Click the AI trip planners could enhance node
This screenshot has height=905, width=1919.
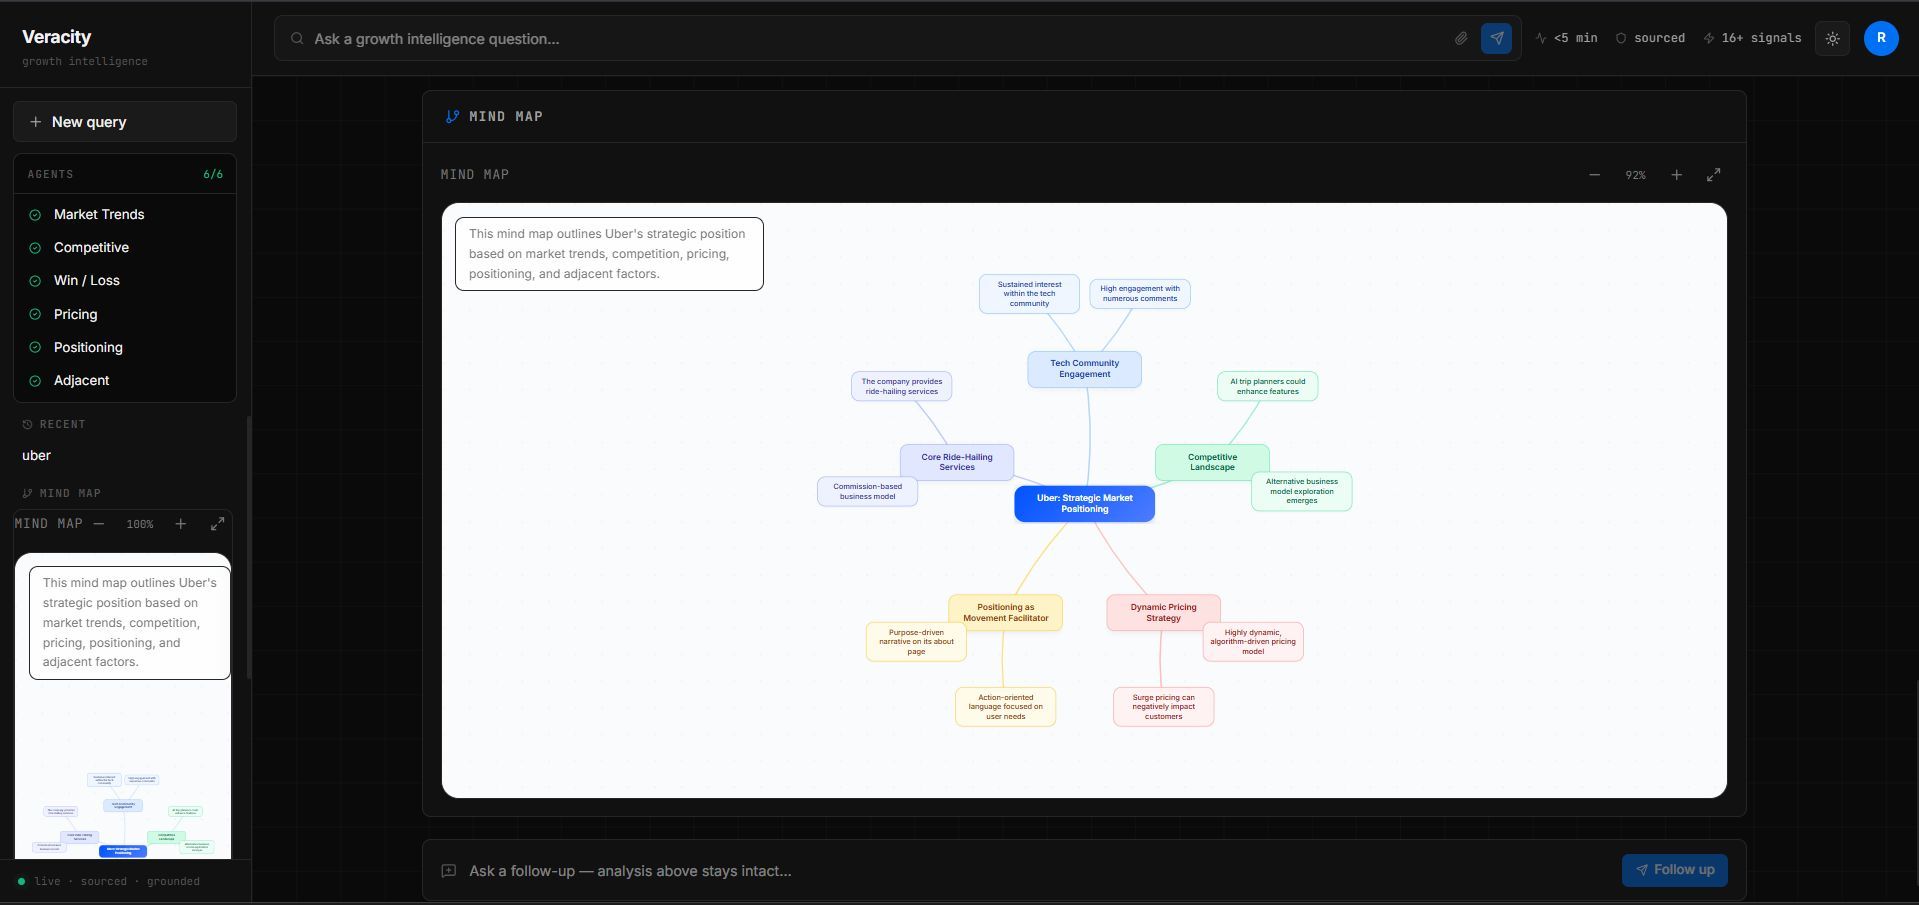(x=1267, y=386)
